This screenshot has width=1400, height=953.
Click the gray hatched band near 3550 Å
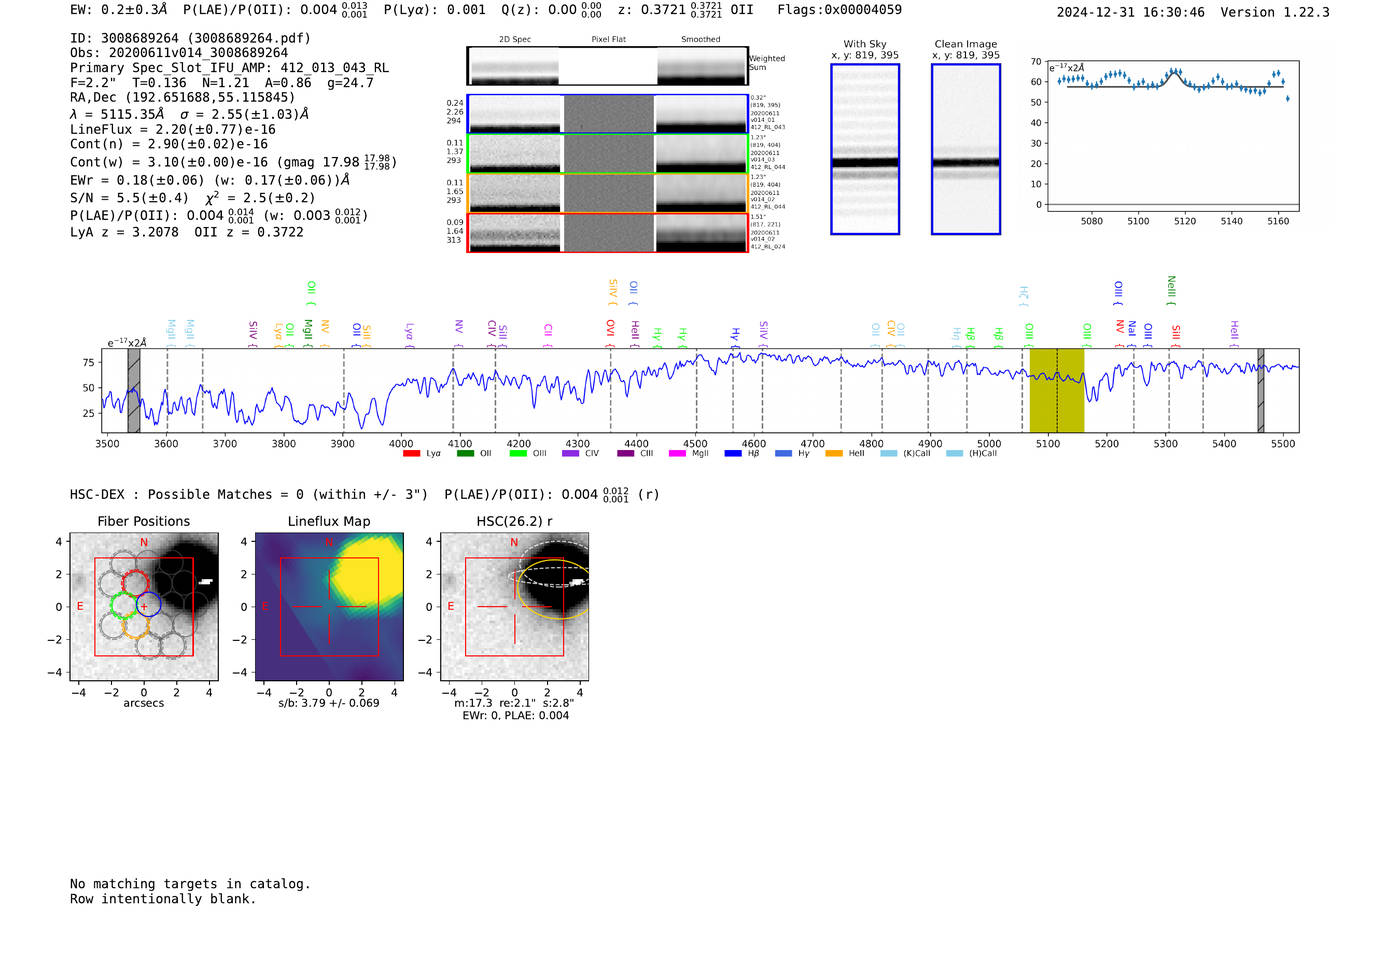pos(134,390)
